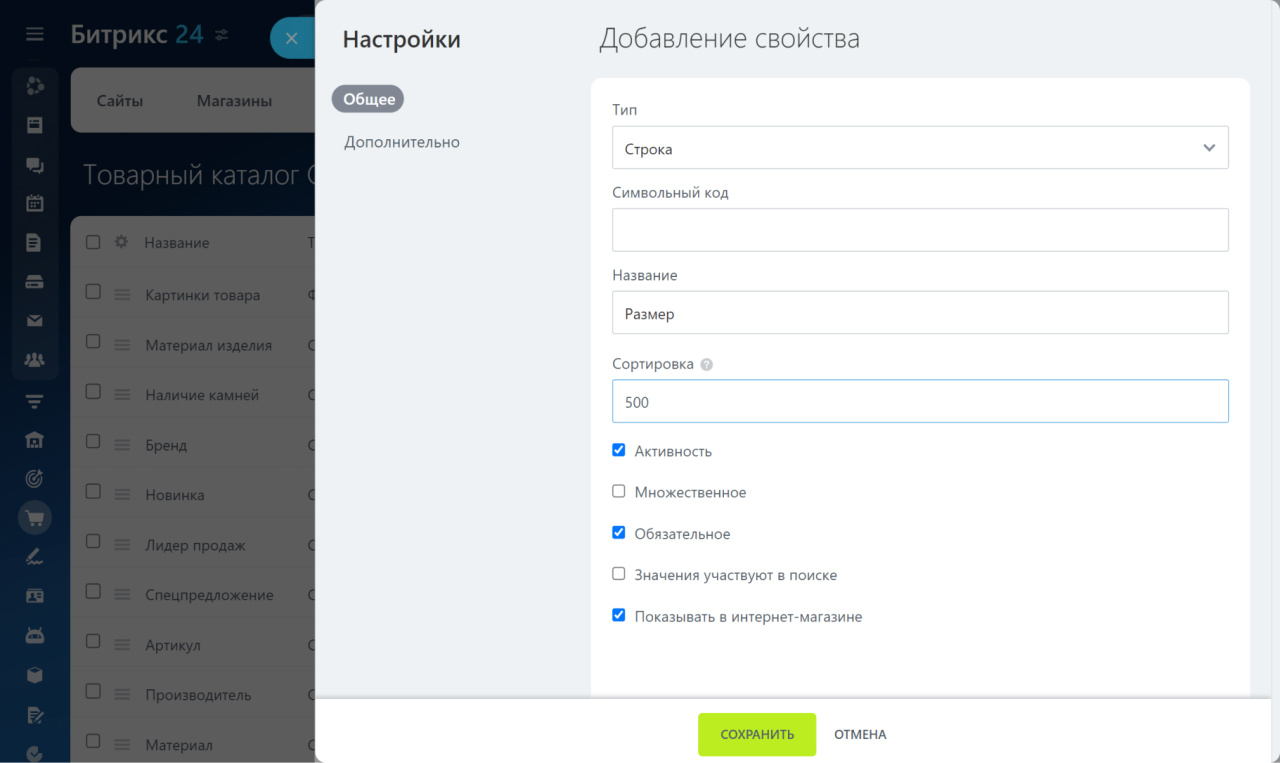Click the Производитель property name
Image resolution: width=1280 pixels, height=763 pixels.
(x=198, y=695)
